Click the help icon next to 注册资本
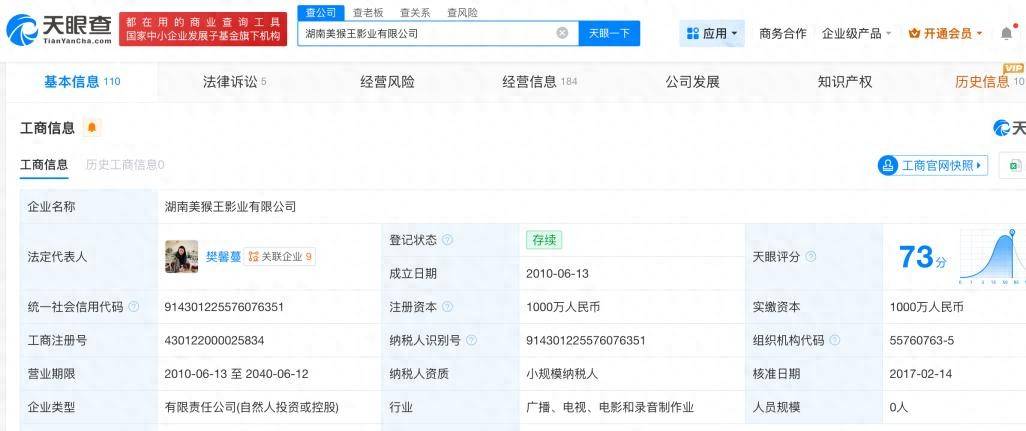 448,307
